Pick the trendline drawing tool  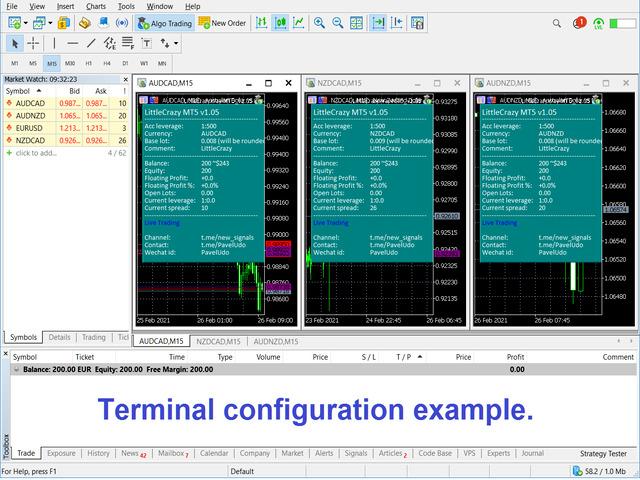(x=91, y=43)
